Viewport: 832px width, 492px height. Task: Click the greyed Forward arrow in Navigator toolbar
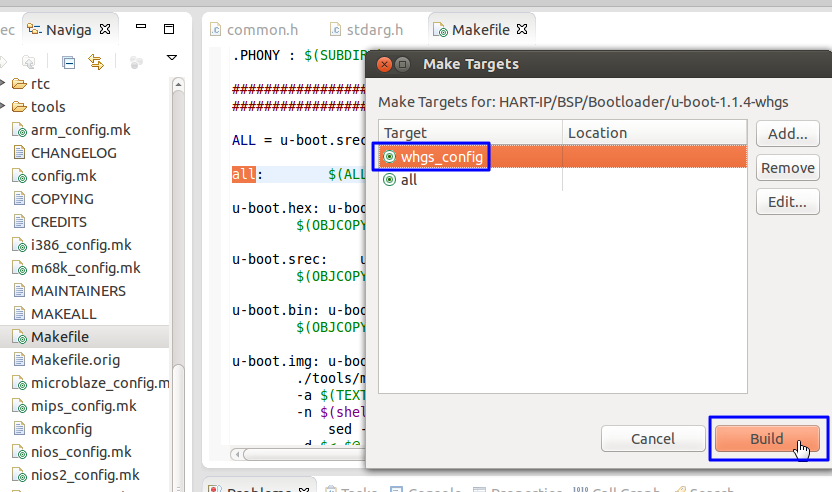coord(3,62)
